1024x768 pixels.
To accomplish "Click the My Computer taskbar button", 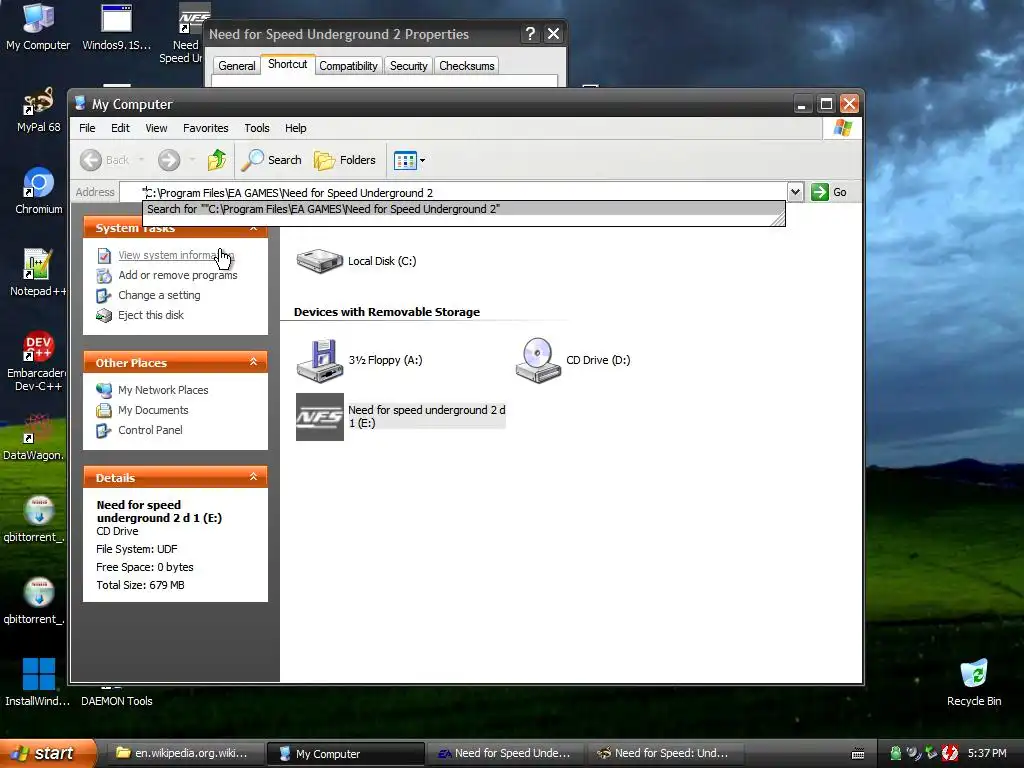I will tap(345, 754).
